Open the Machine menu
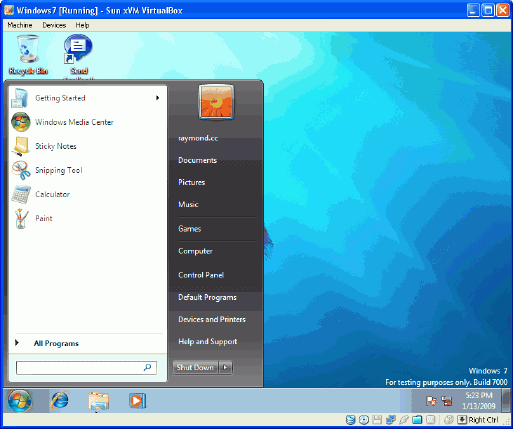 pos(20,25)
